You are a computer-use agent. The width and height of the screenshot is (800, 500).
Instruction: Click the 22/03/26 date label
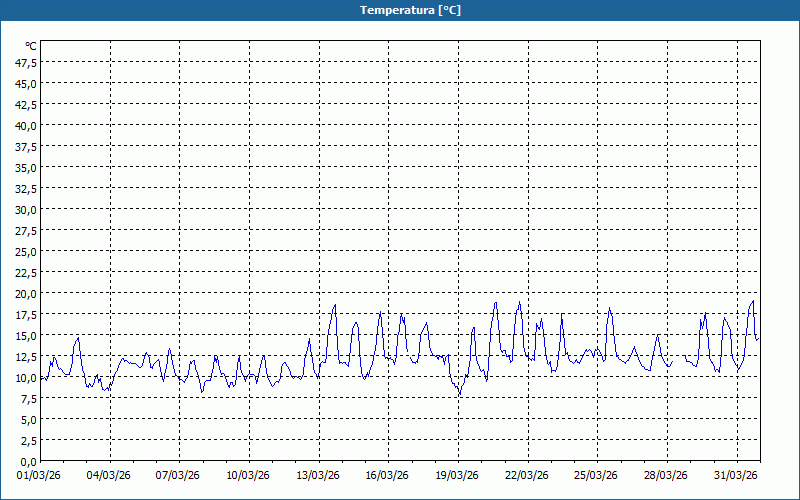tap(527, 476)
